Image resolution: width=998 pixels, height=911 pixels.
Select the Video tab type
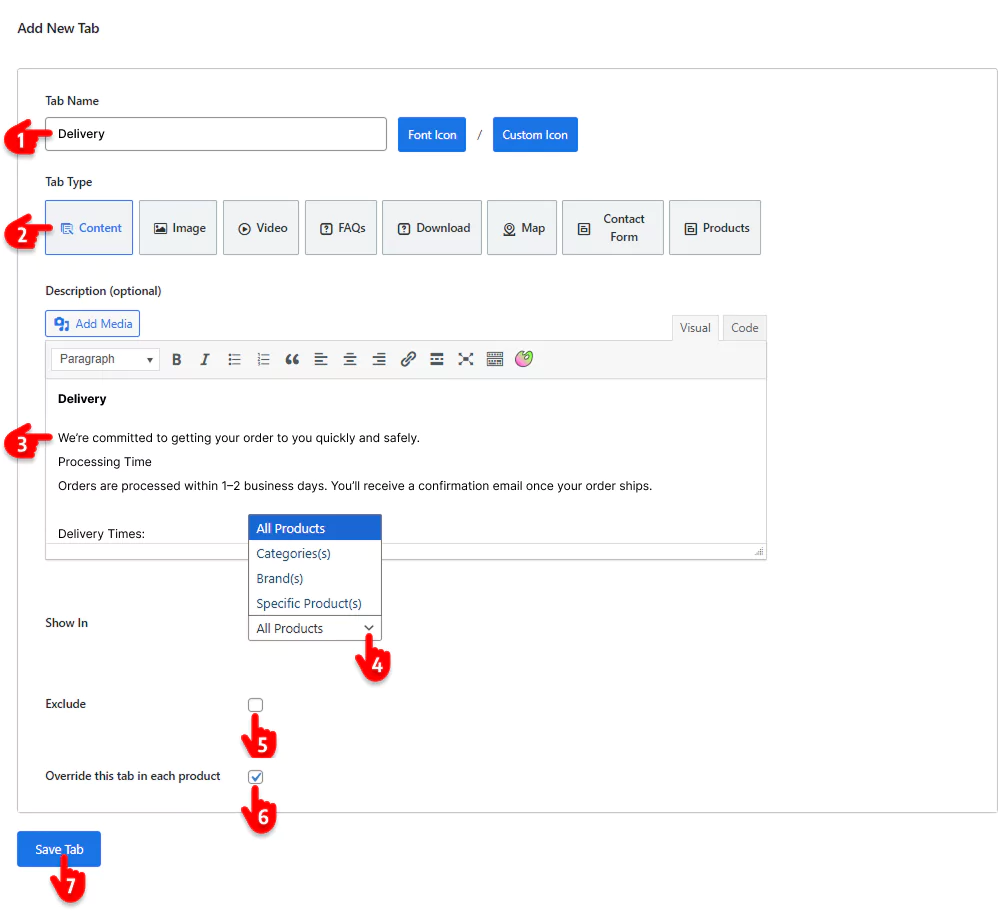261,228
